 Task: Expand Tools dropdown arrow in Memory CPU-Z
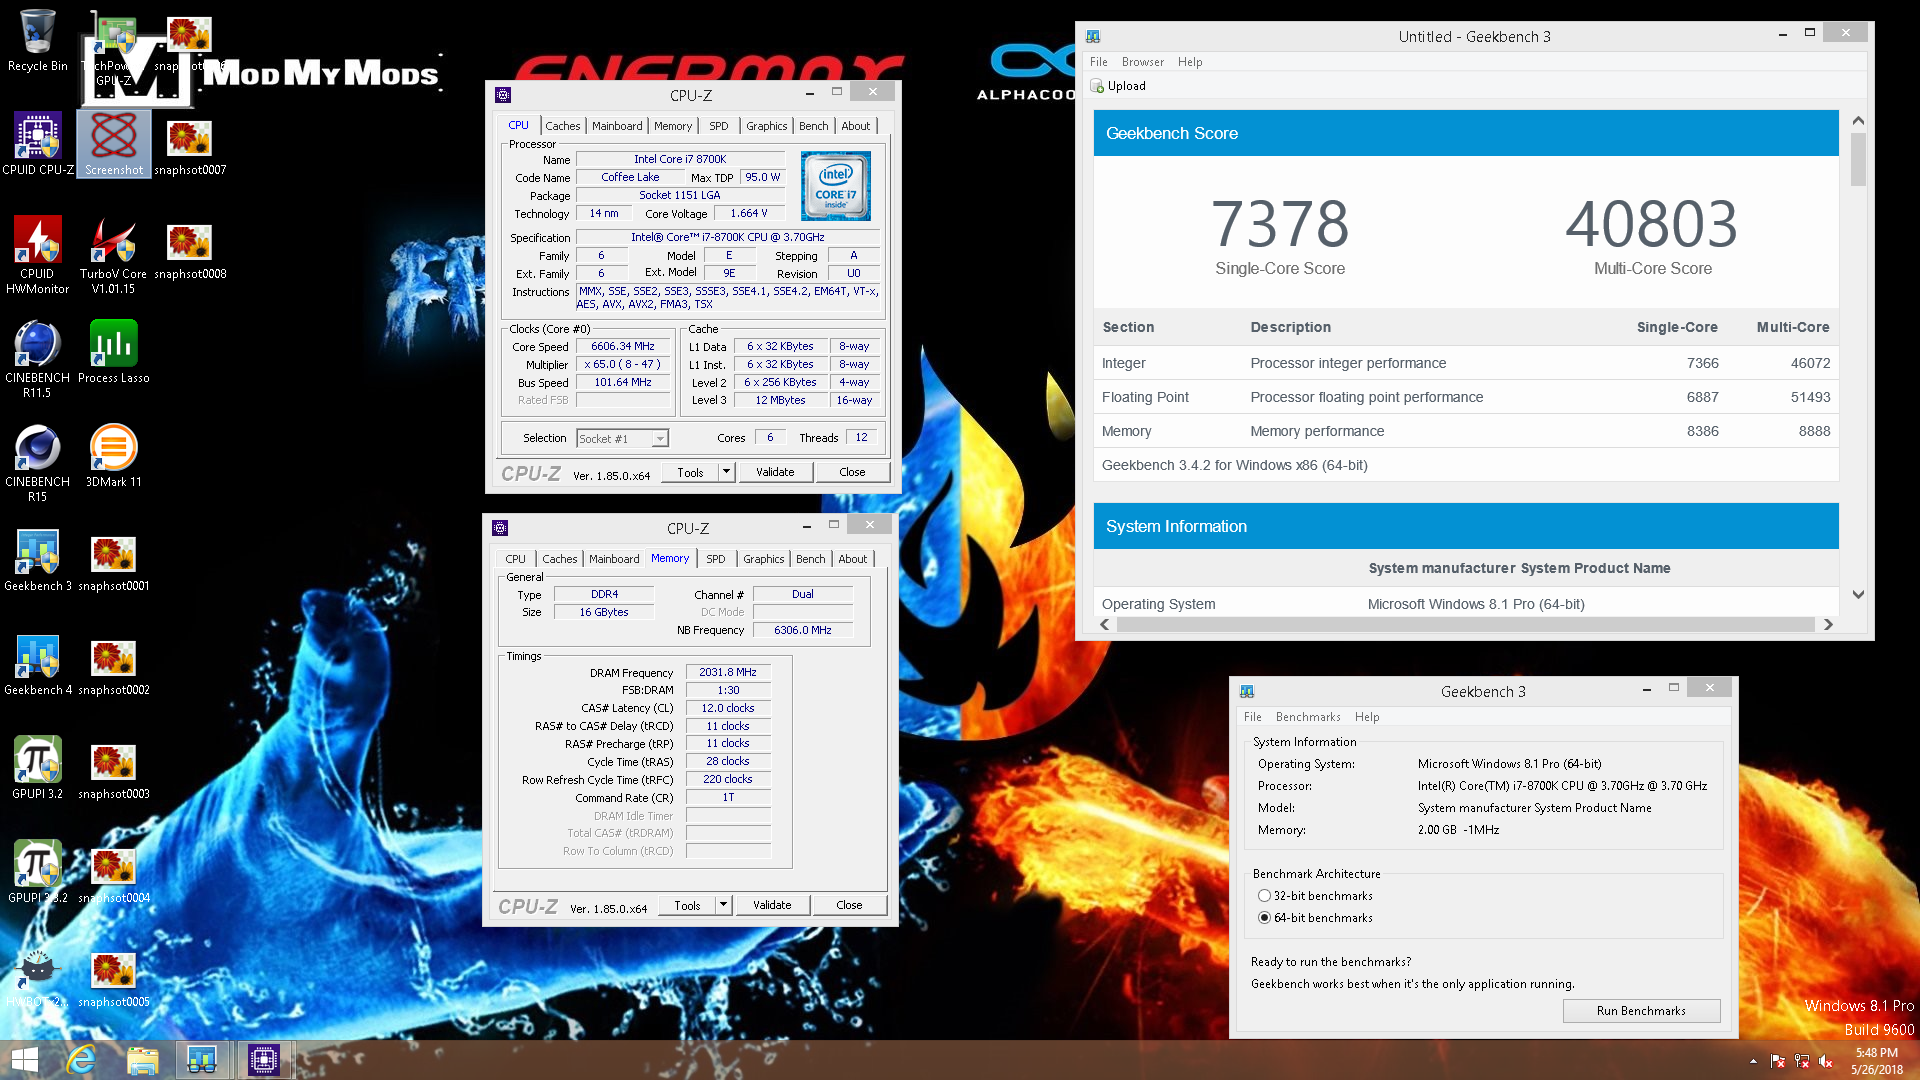[723, 905]
